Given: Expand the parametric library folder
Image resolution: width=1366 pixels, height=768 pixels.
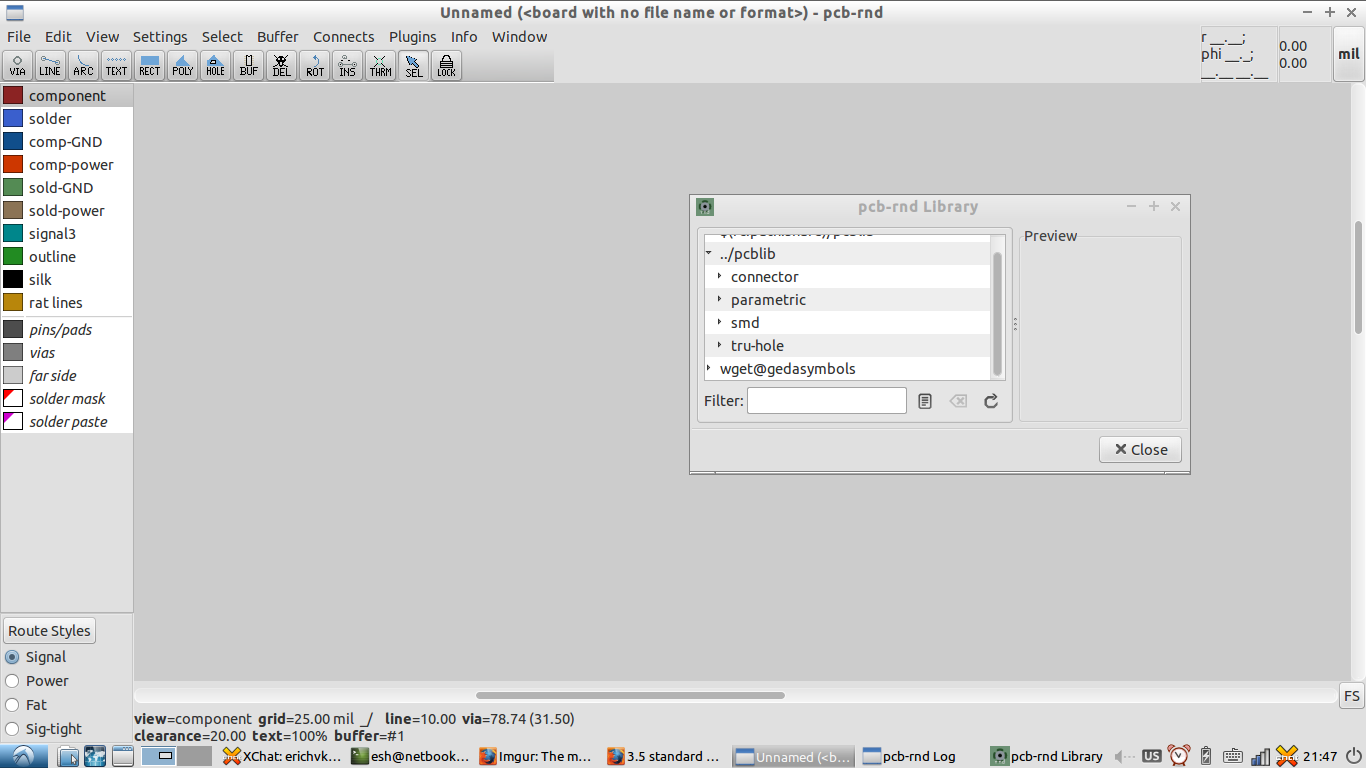Looking at the screenshot, I should (x=720, y=300).
